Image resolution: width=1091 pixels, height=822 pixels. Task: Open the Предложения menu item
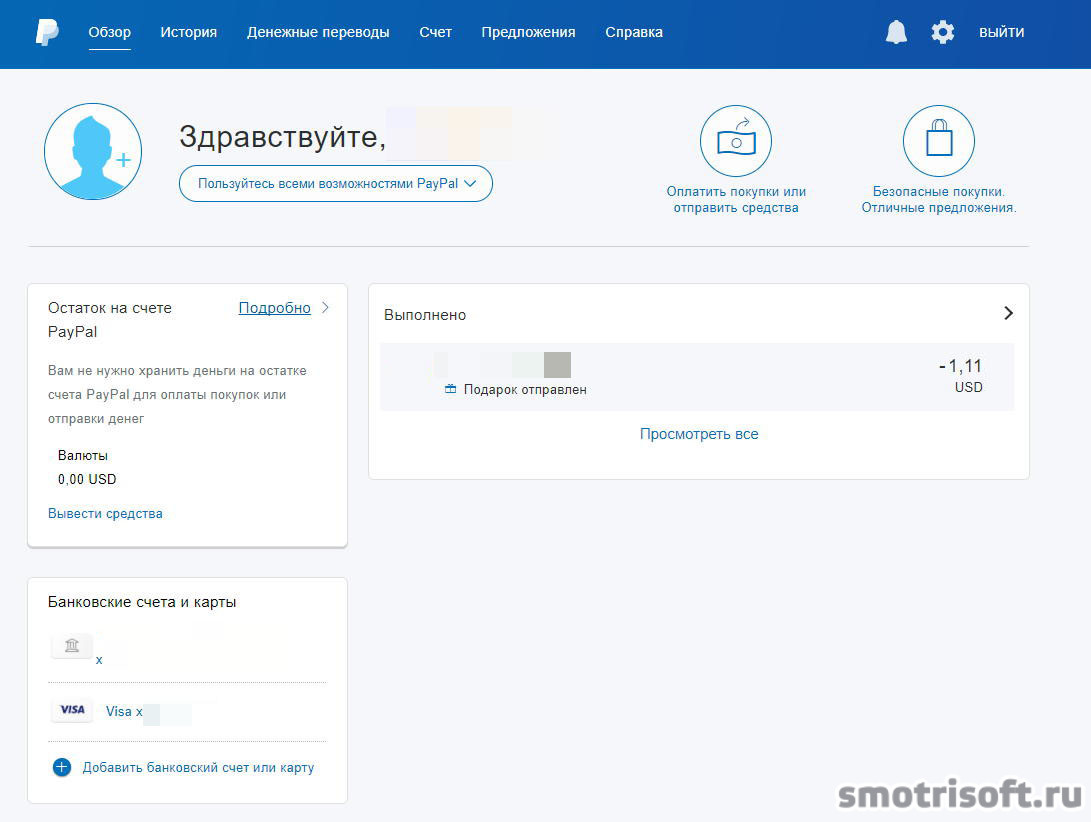coord(528,32)
